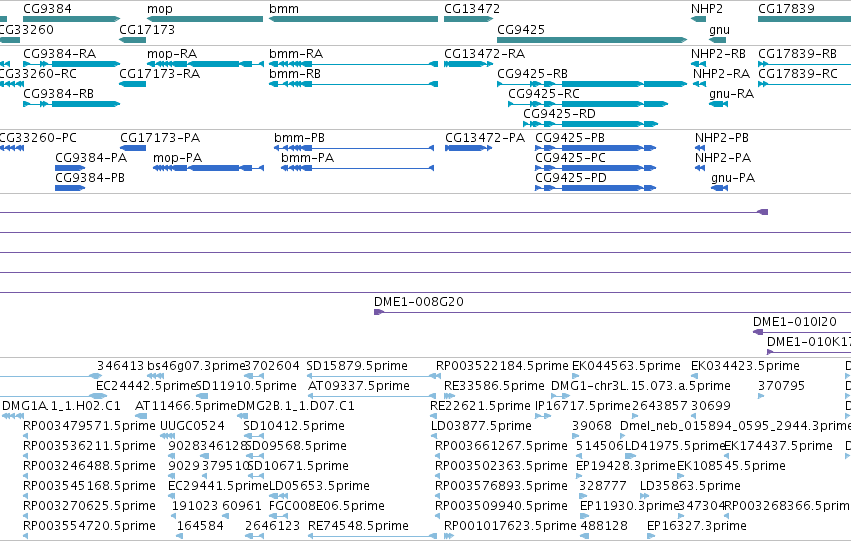This screenshot has height=541, width=851.
Task: Select the NHP2 gene label
Action: [707, 9]
